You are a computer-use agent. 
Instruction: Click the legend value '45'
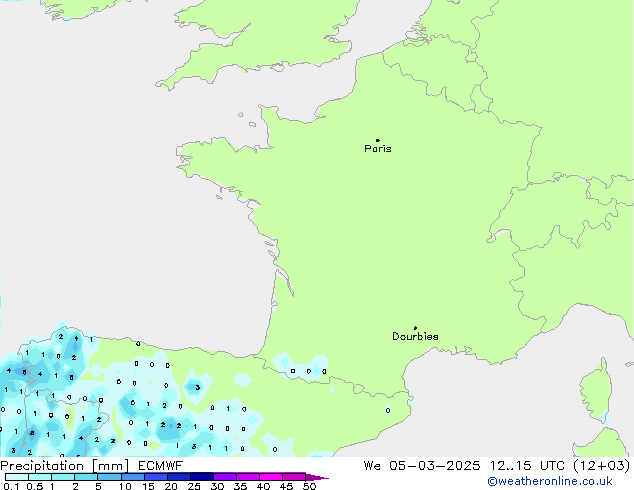(286, 486)
